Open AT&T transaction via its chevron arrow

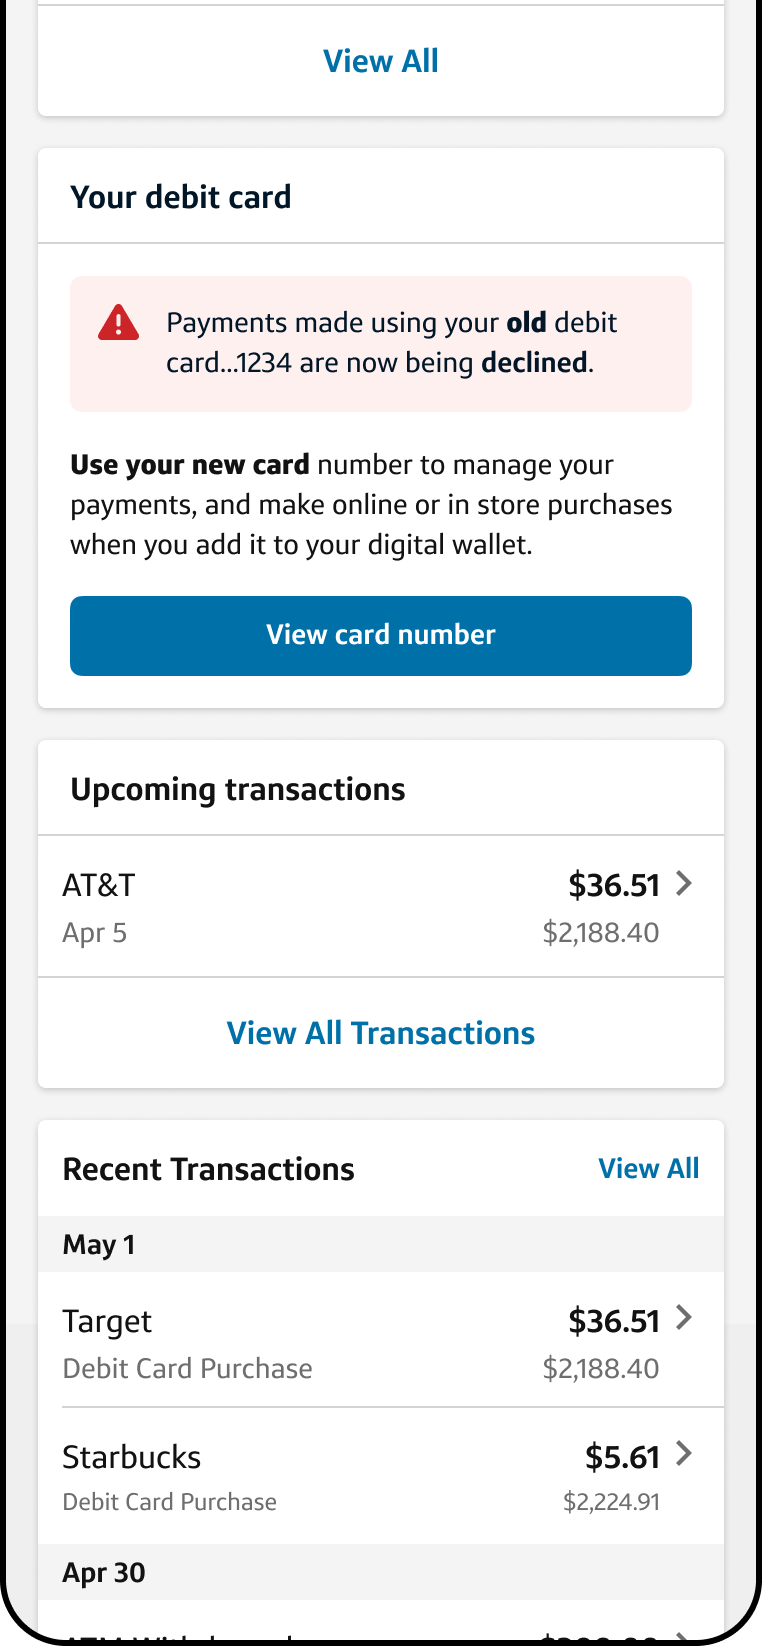click(x=684, y=884)
